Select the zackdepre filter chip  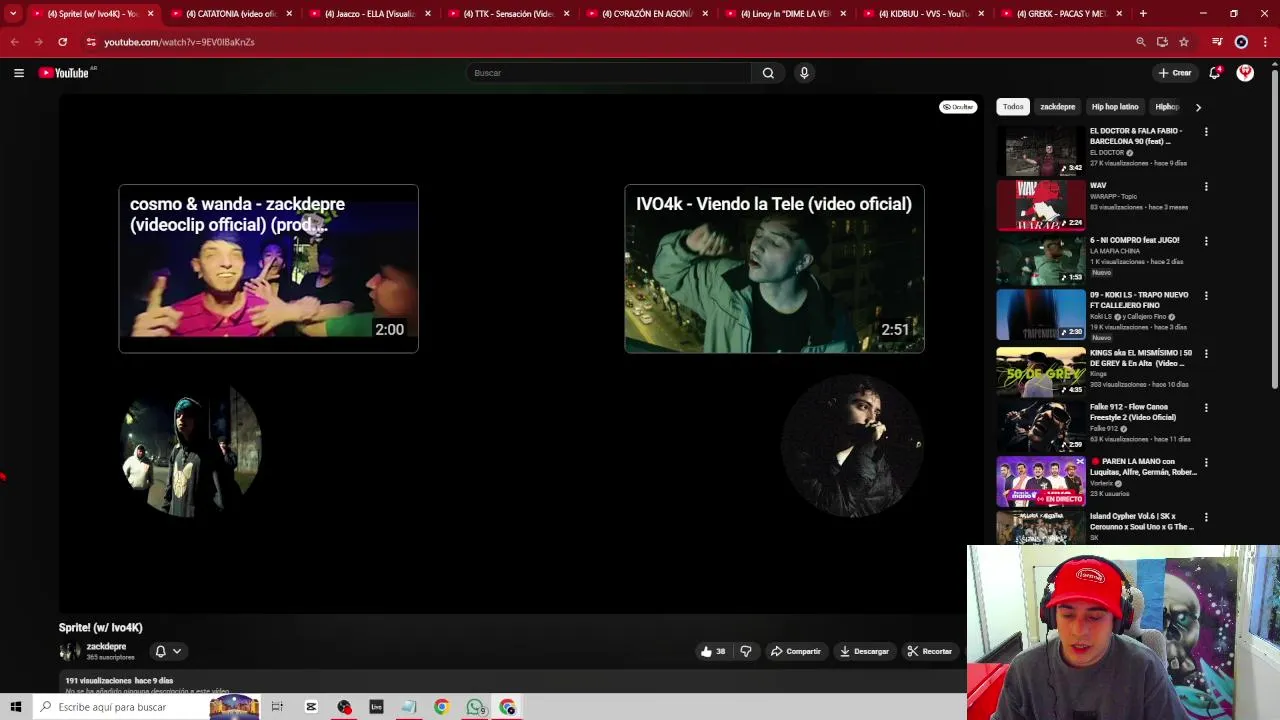pyautogui.click(x=1057, y=107)
